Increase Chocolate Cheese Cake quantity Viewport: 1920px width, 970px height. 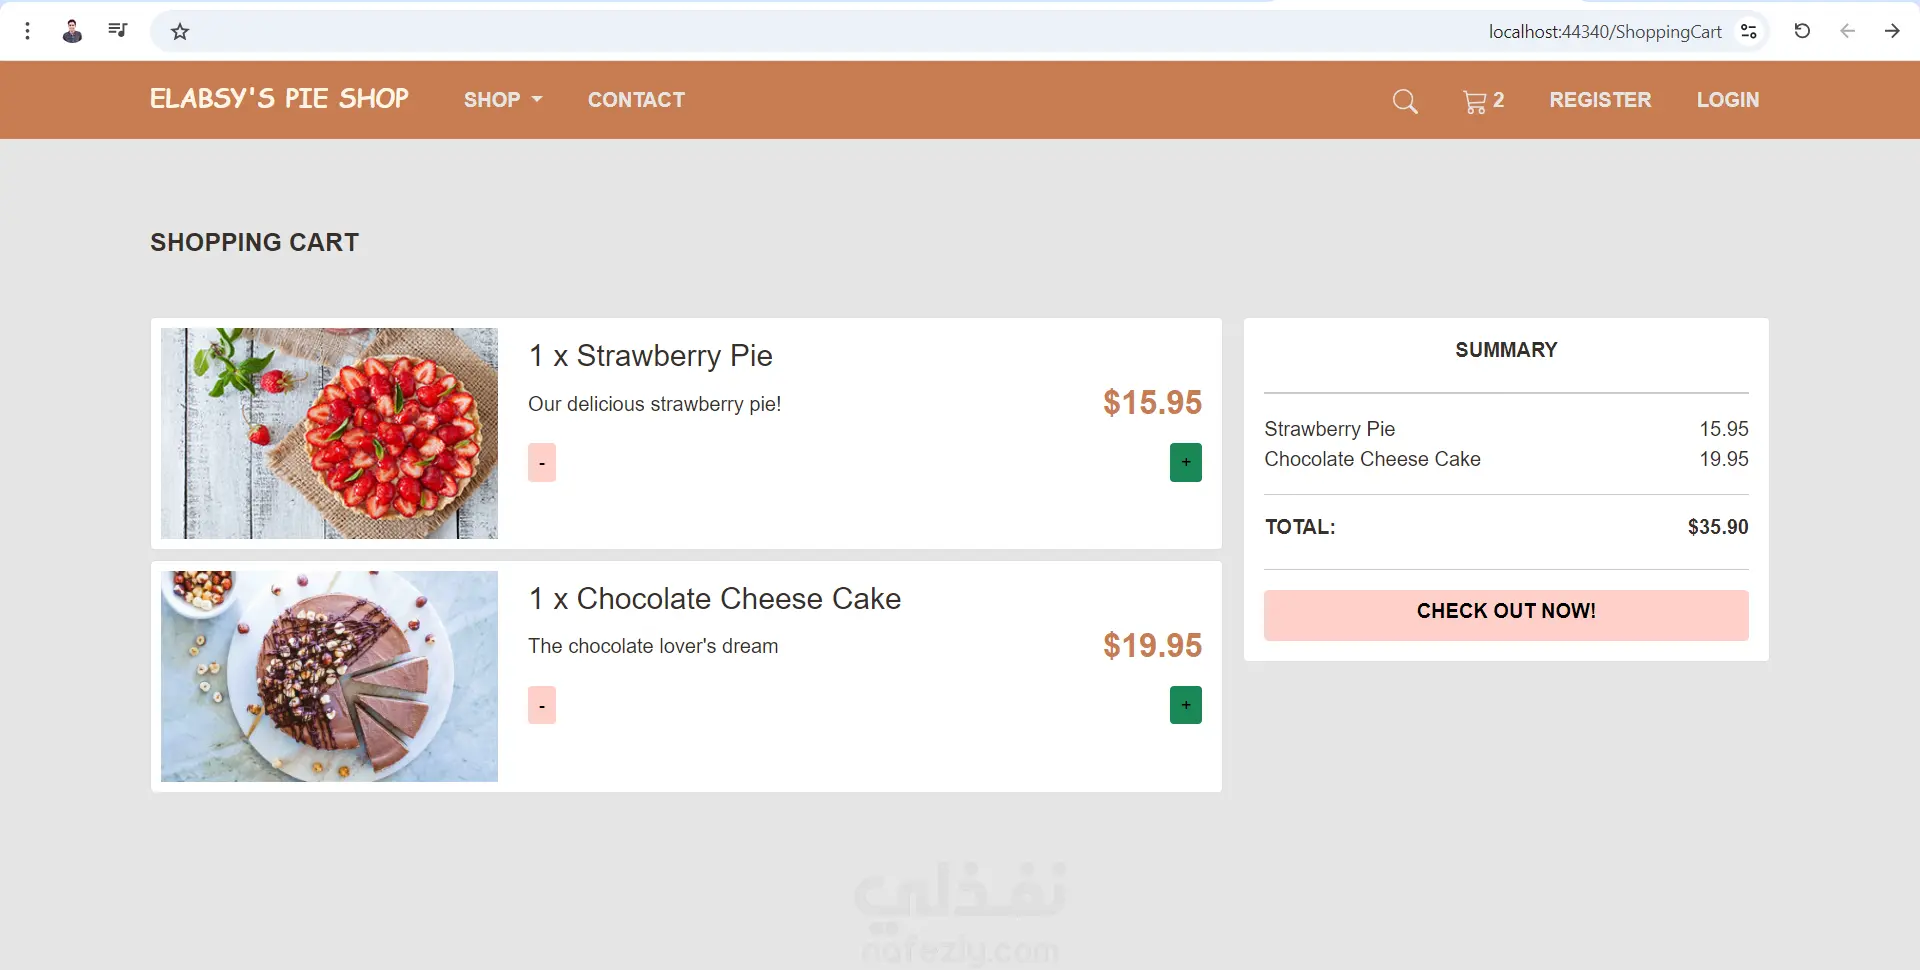[x=1186, y=706]
